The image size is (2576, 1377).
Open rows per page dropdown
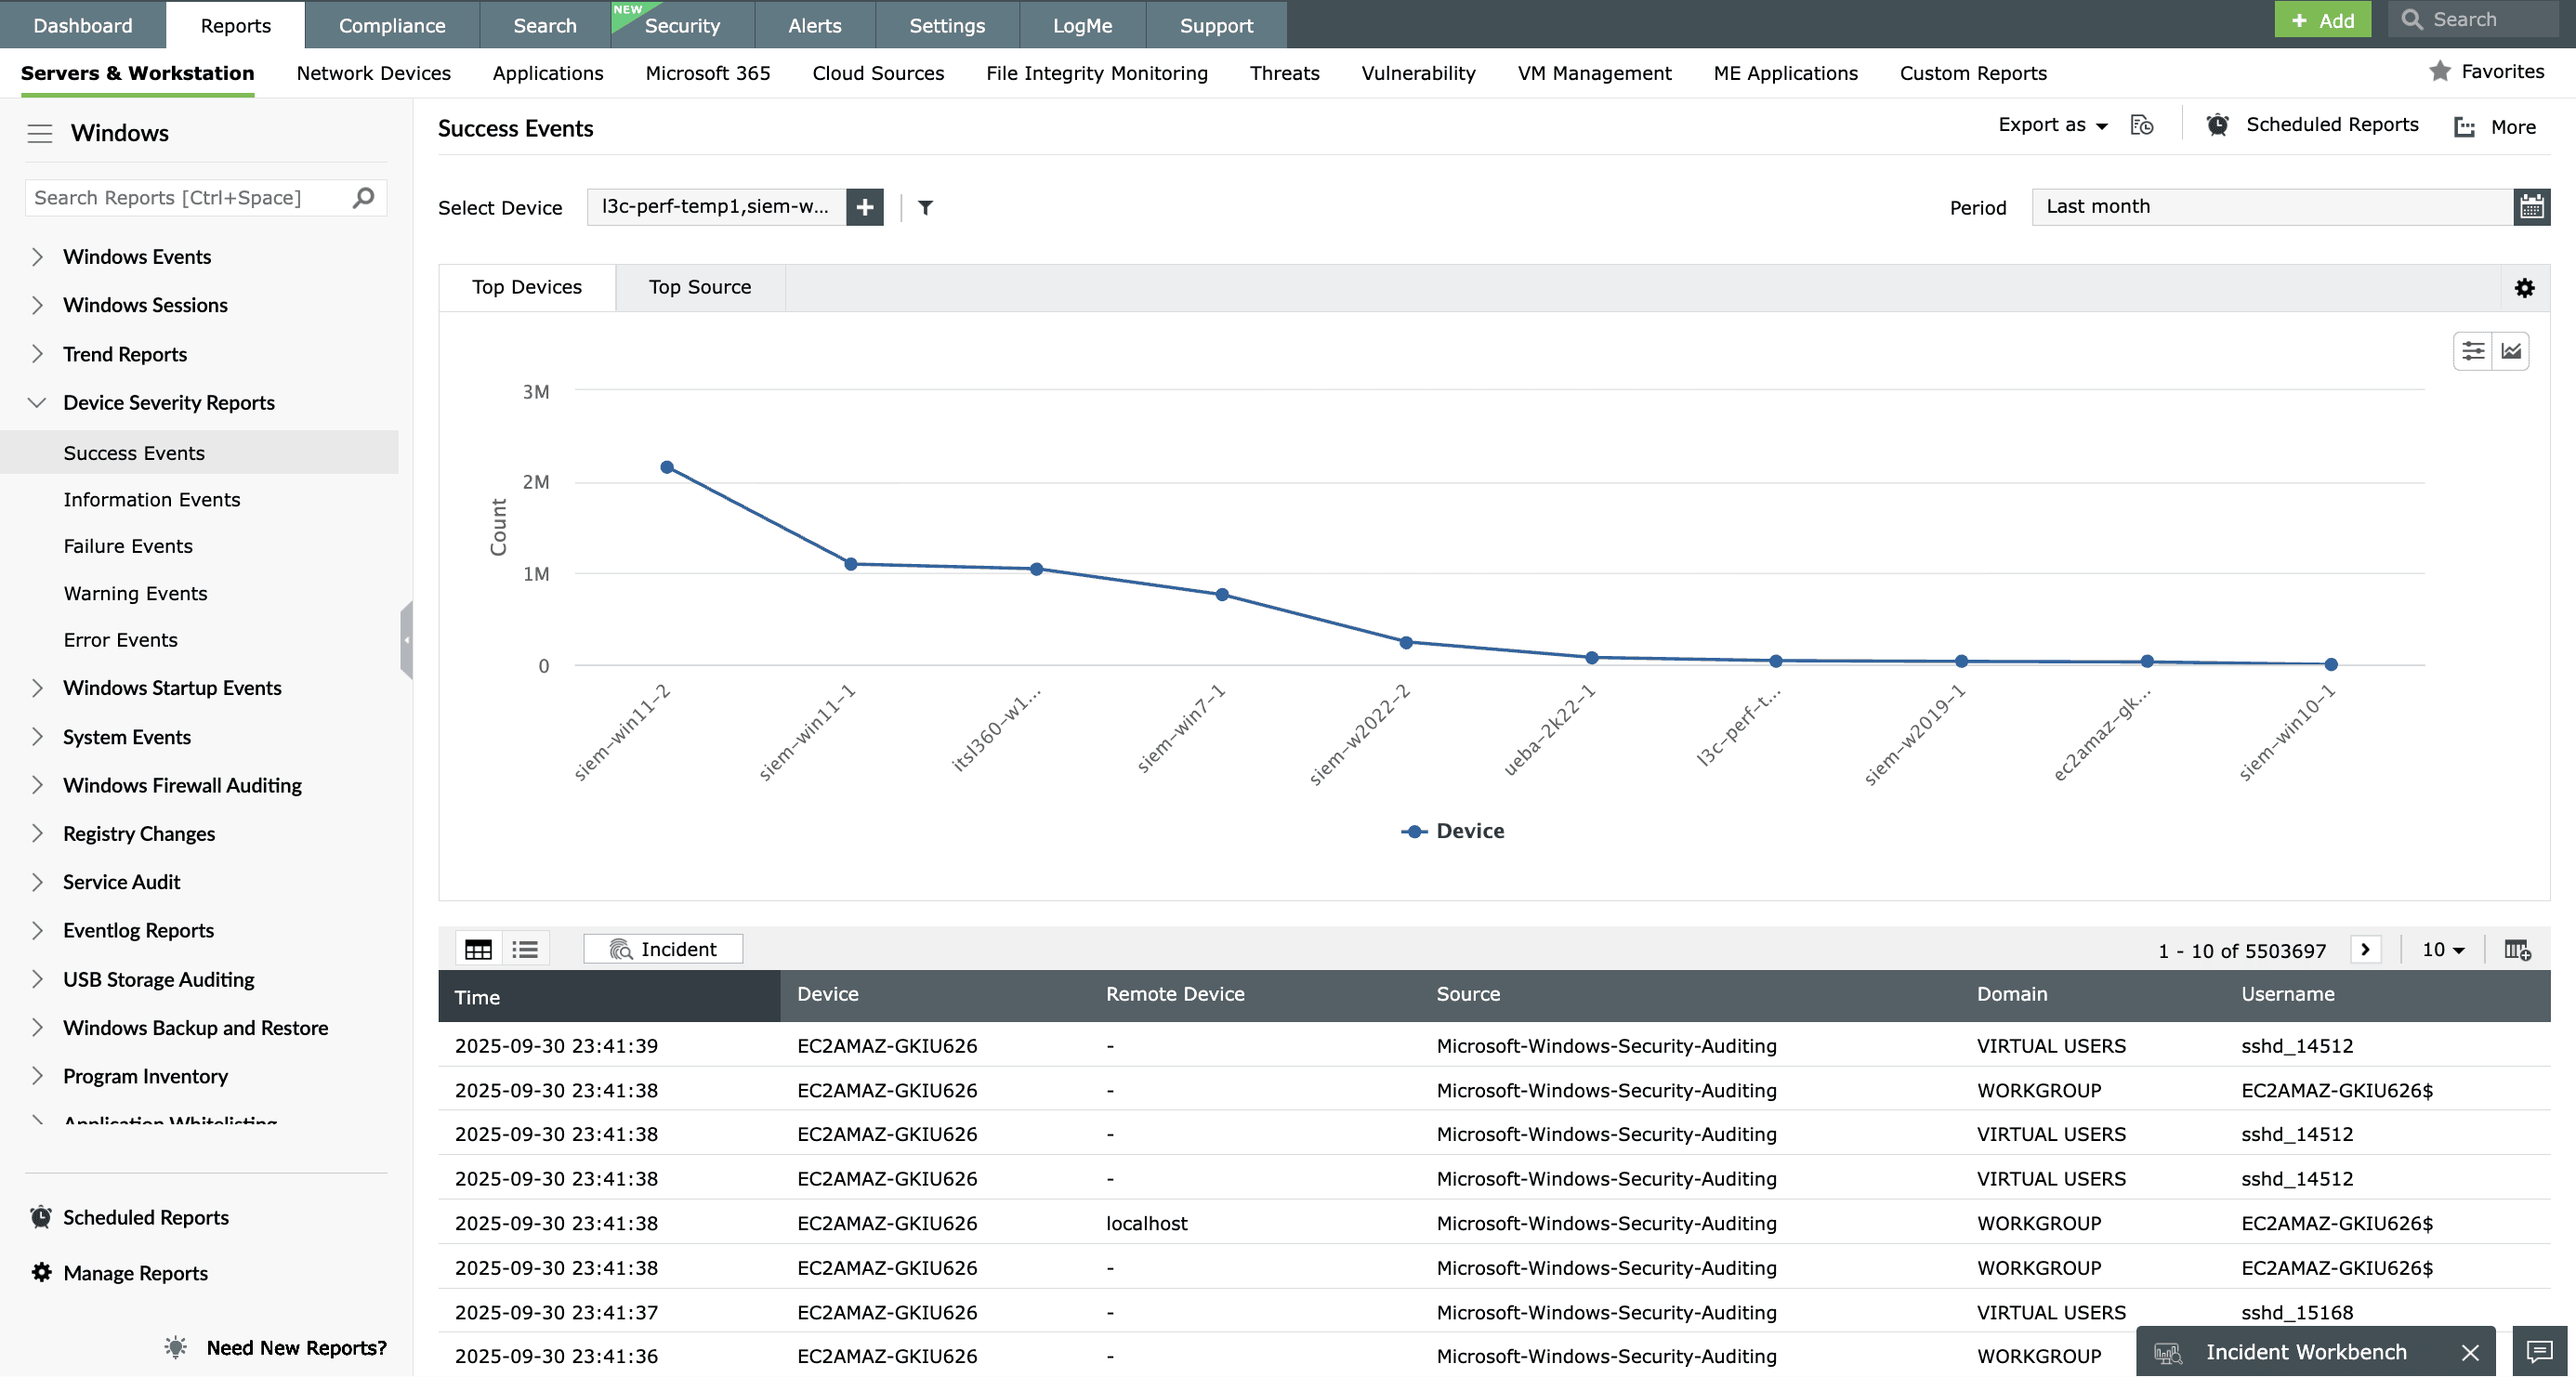point(2442,949)
